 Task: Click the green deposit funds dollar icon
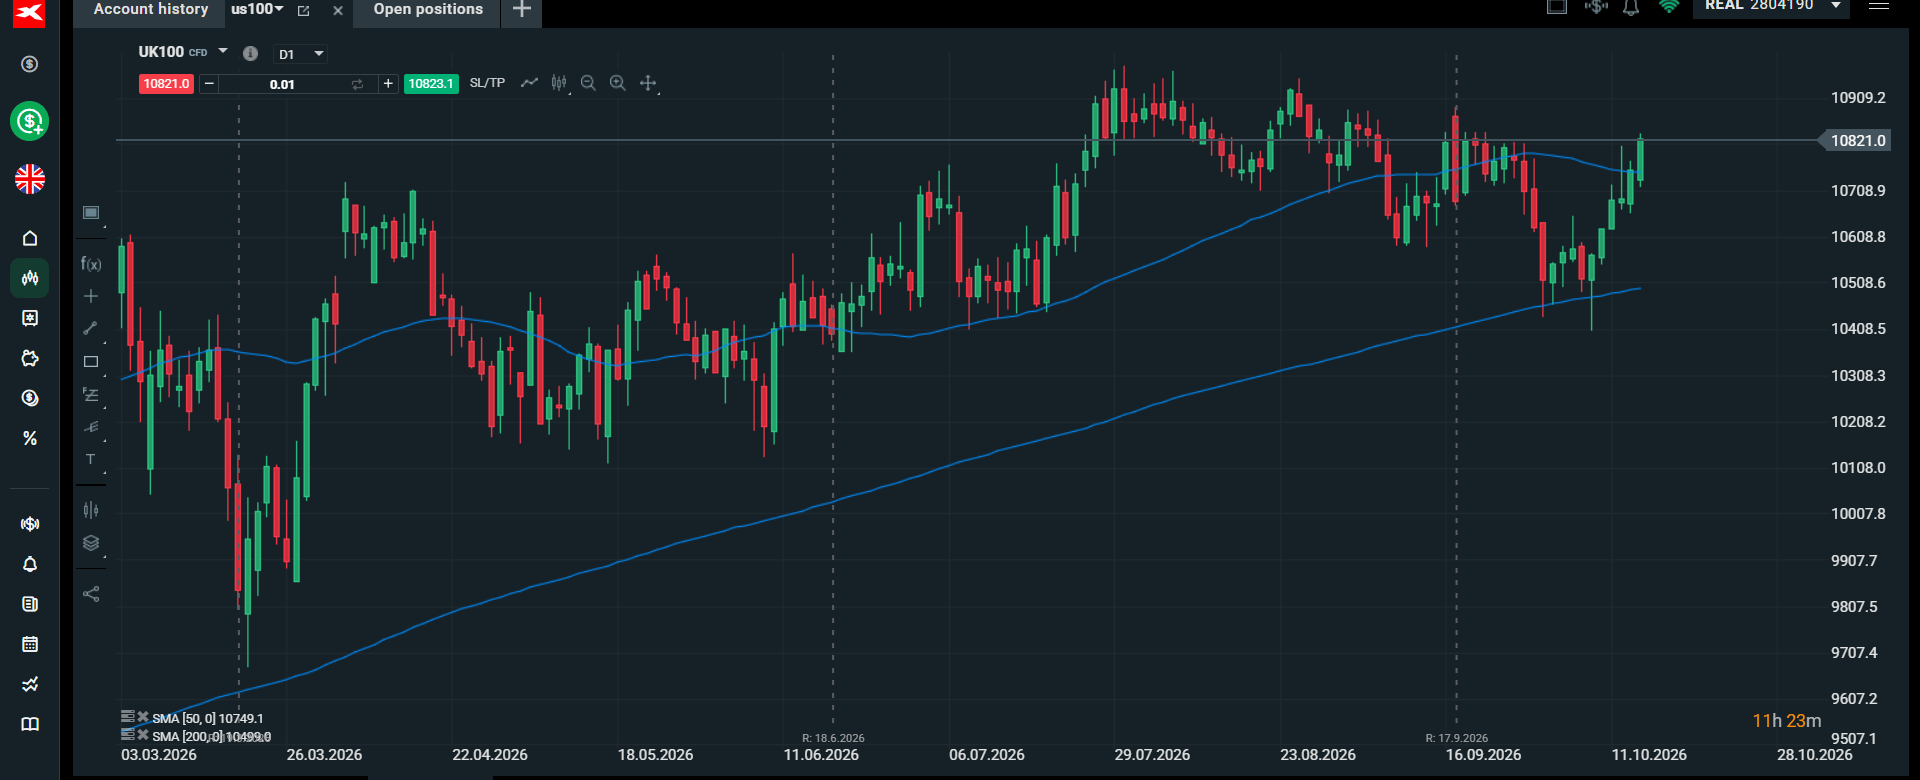30,121
